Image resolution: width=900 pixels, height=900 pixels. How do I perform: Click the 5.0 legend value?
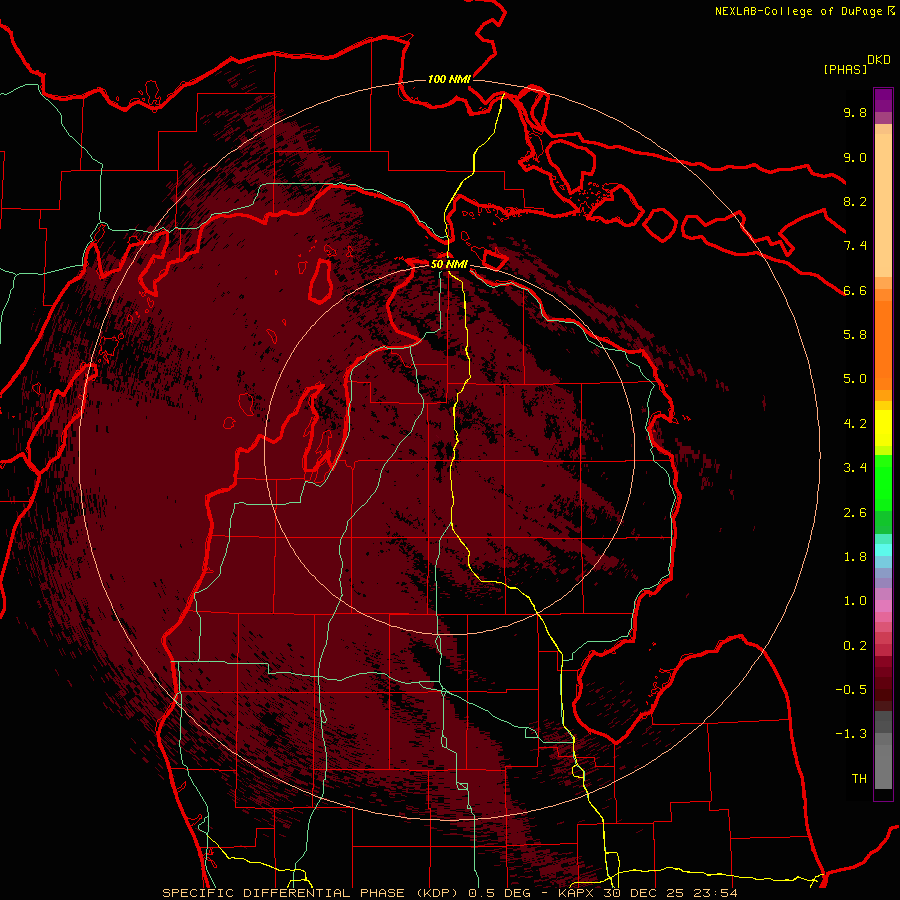855,379
